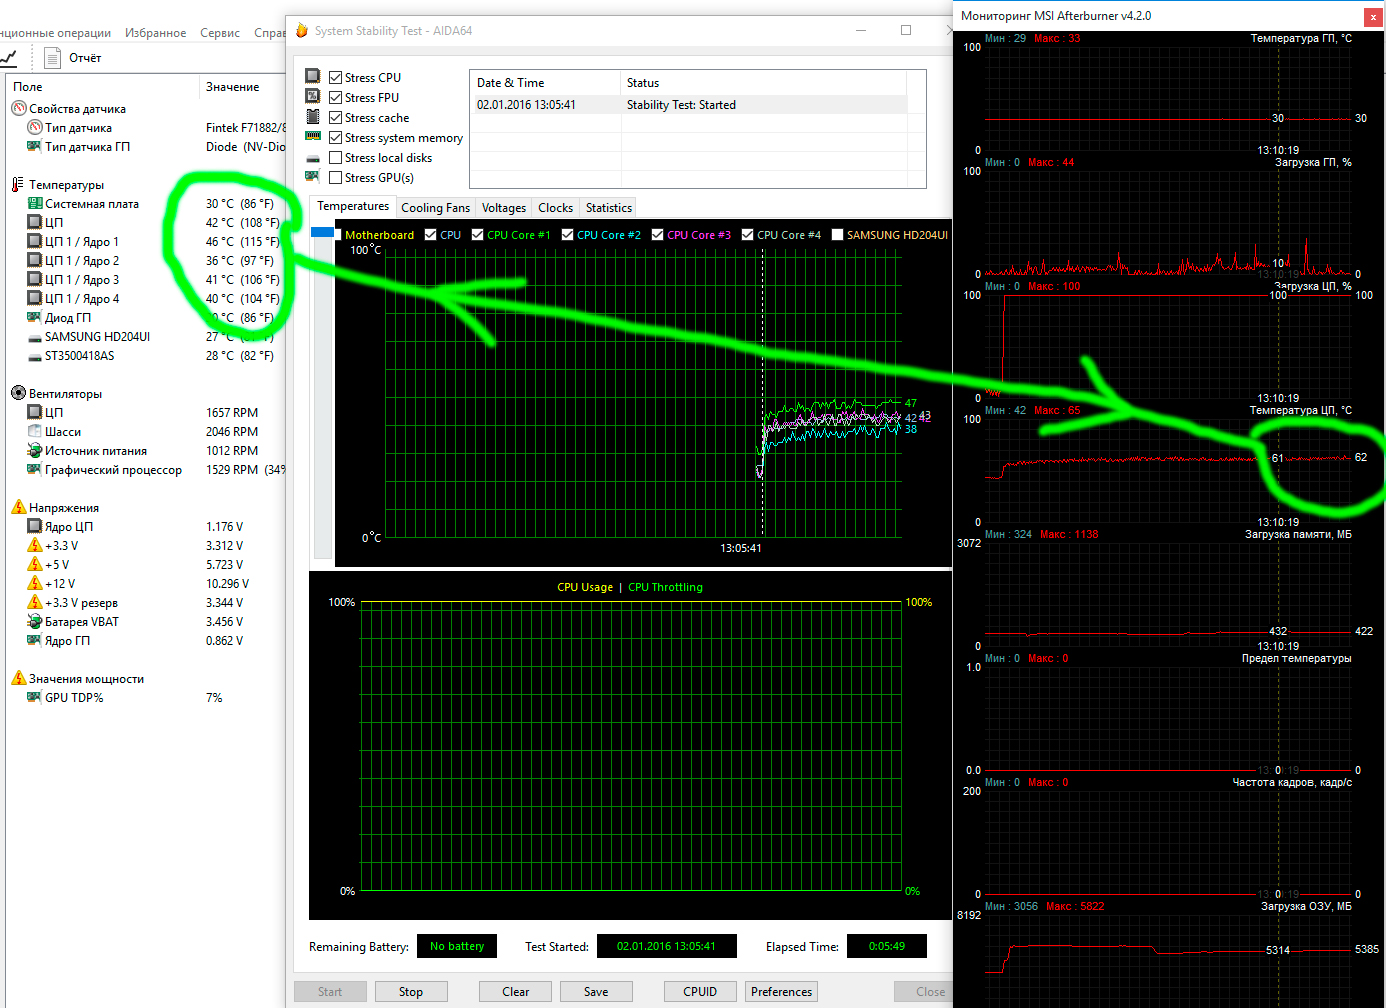Viewport: 1386px width, 1008px height.
Task: Click the +12 V voltage bolt icon
Action: click(x=34, y=584)
